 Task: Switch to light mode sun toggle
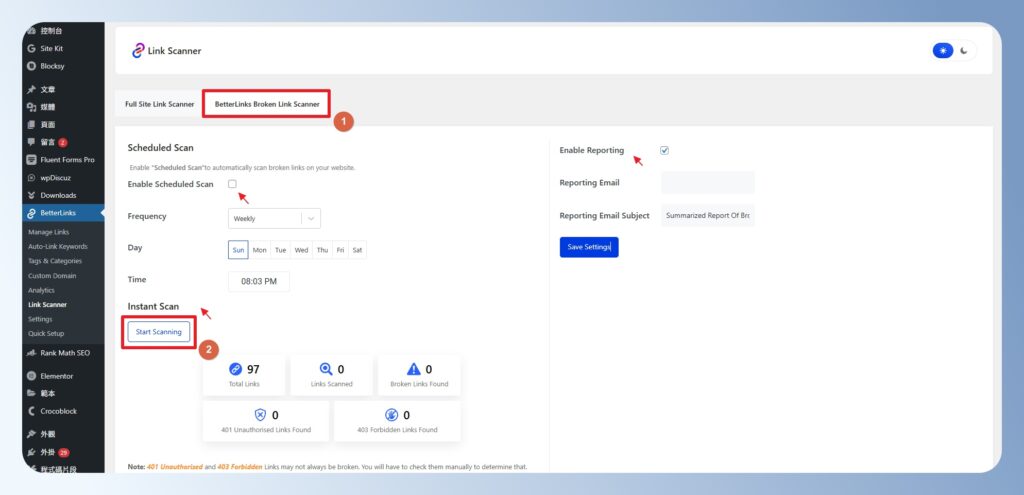click(943, 50)
